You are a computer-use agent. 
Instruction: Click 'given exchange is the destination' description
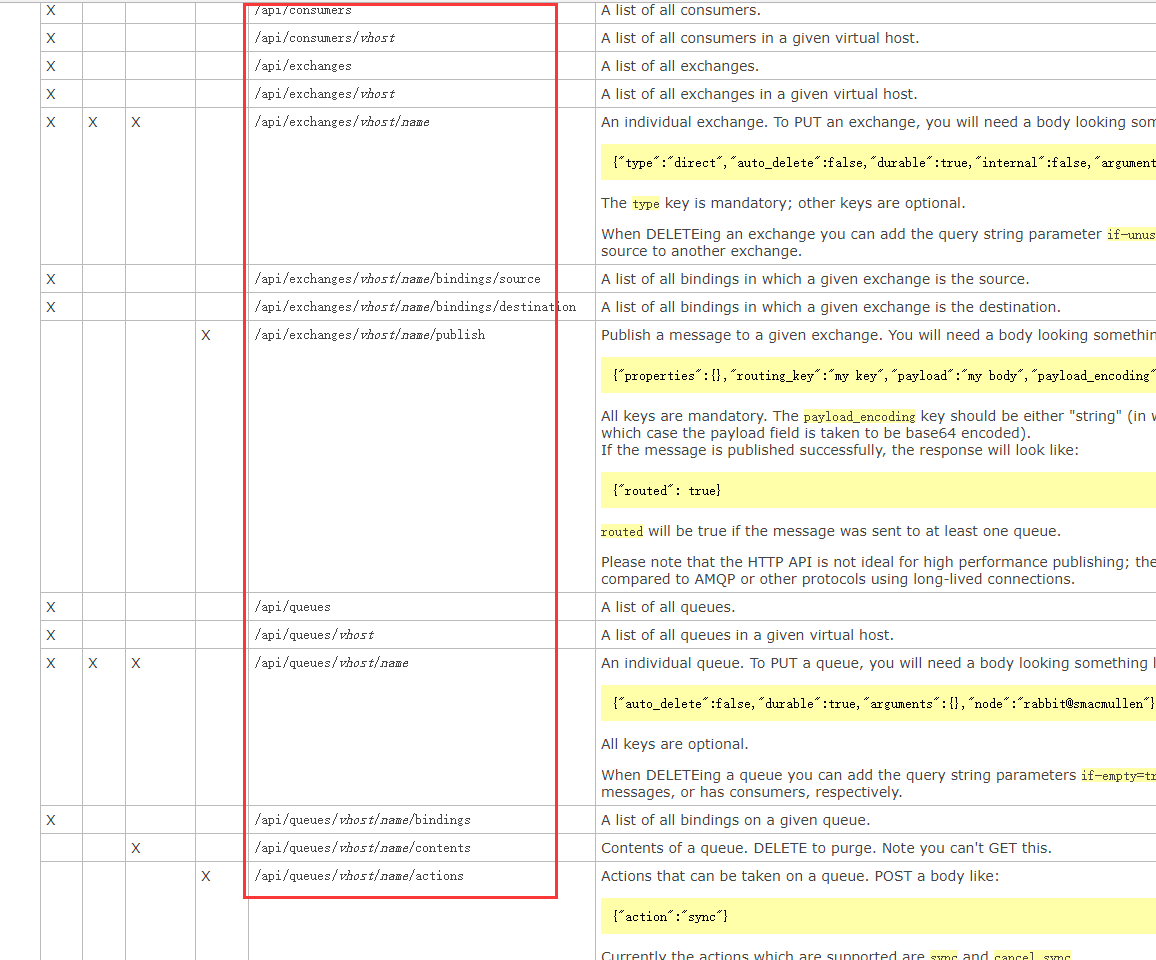(x=831, y=307)
